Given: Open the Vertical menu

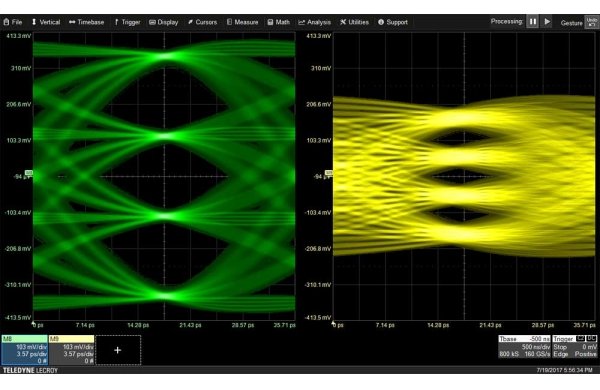Looking at the screenshot, I should click(x=46, y=22).
